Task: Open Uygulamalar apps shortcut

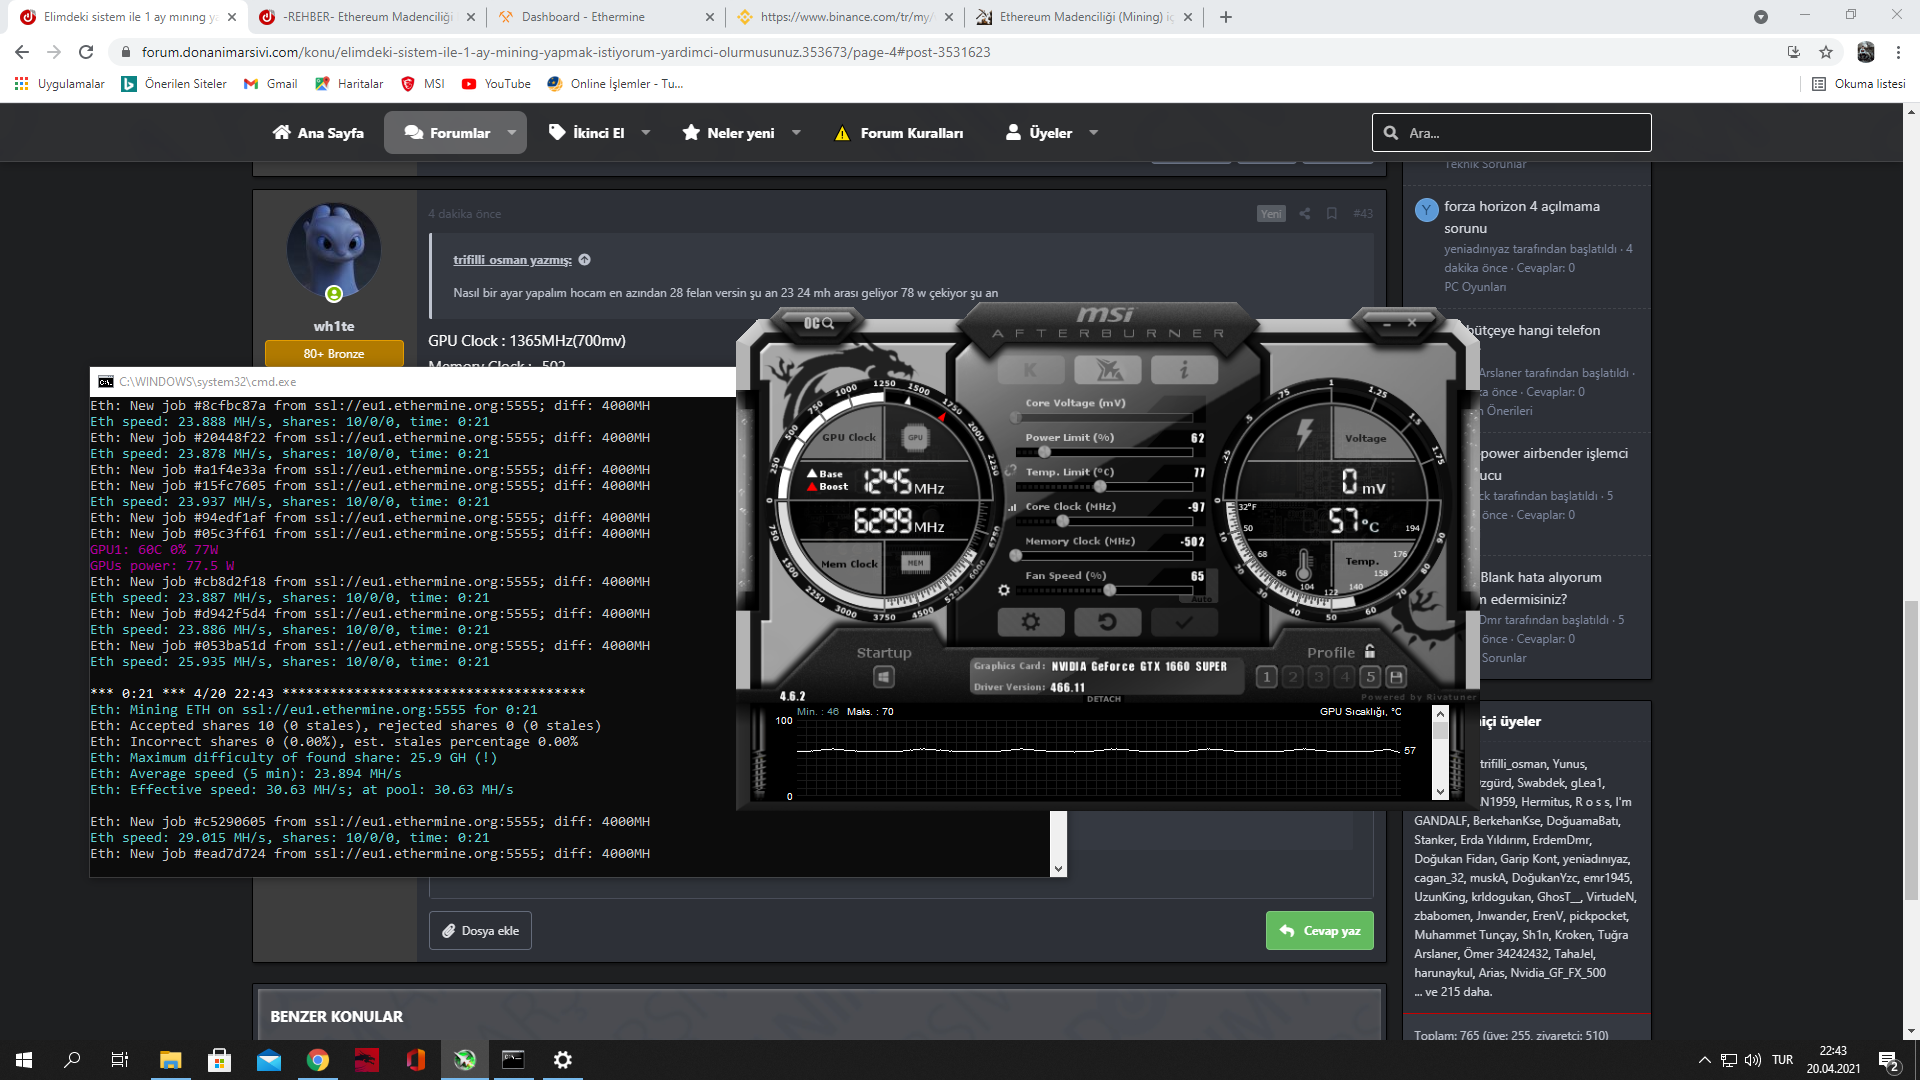Action: 59,84
